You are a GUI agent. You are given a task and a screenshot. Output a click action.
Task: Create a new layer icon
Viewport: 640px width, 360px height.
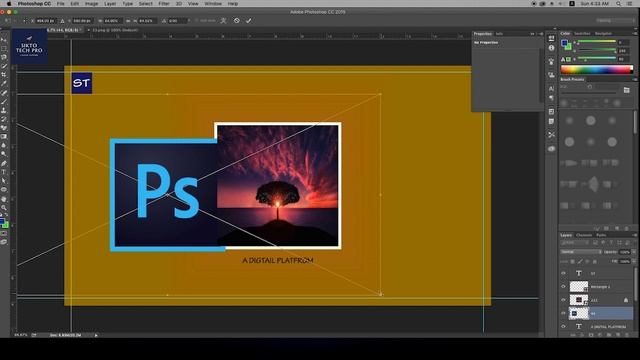click(618, 335)
